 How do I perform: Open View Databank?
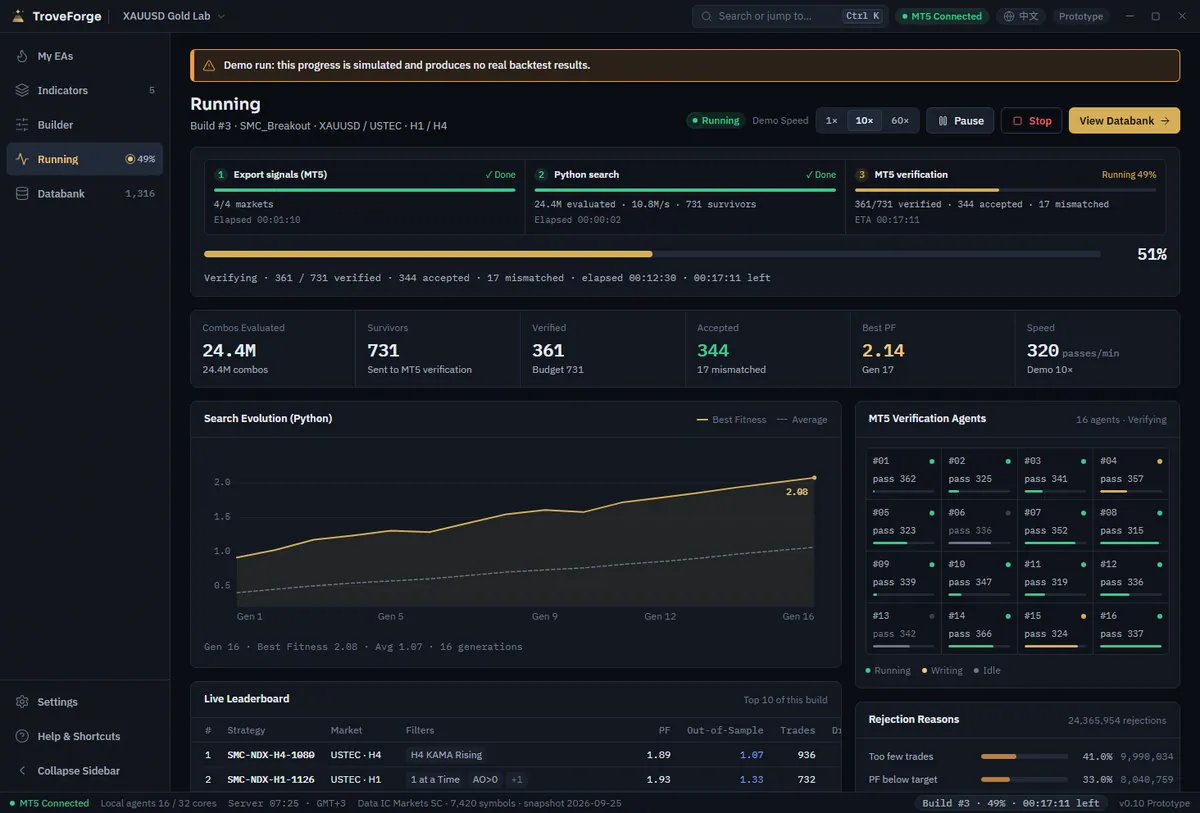pyautogui.click(x=1124, y=120)
